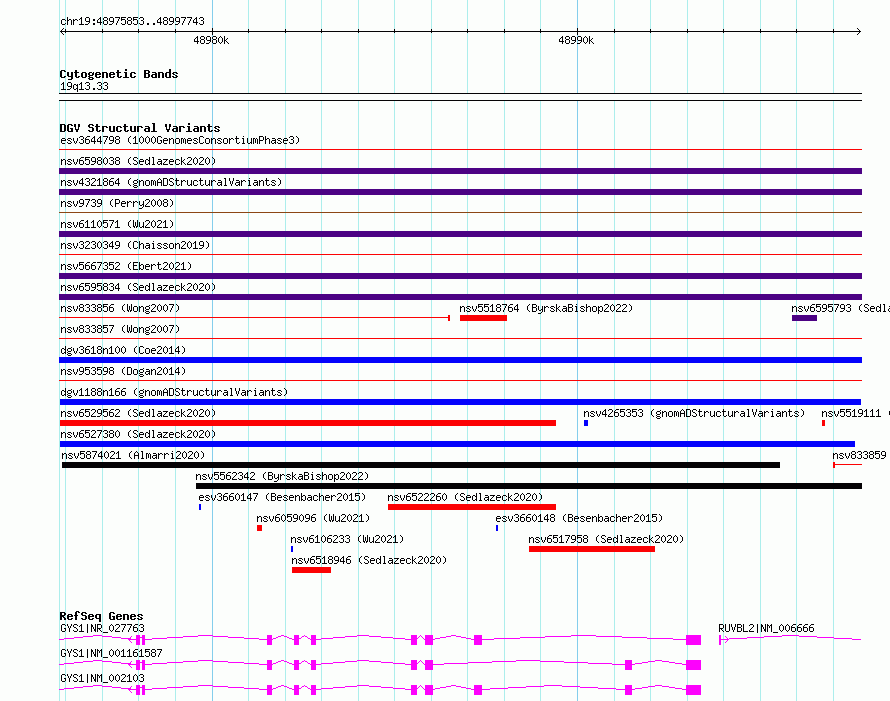Click the large last exon of GYS1|NR_027763
890x701 pixels.
point(694,640)
